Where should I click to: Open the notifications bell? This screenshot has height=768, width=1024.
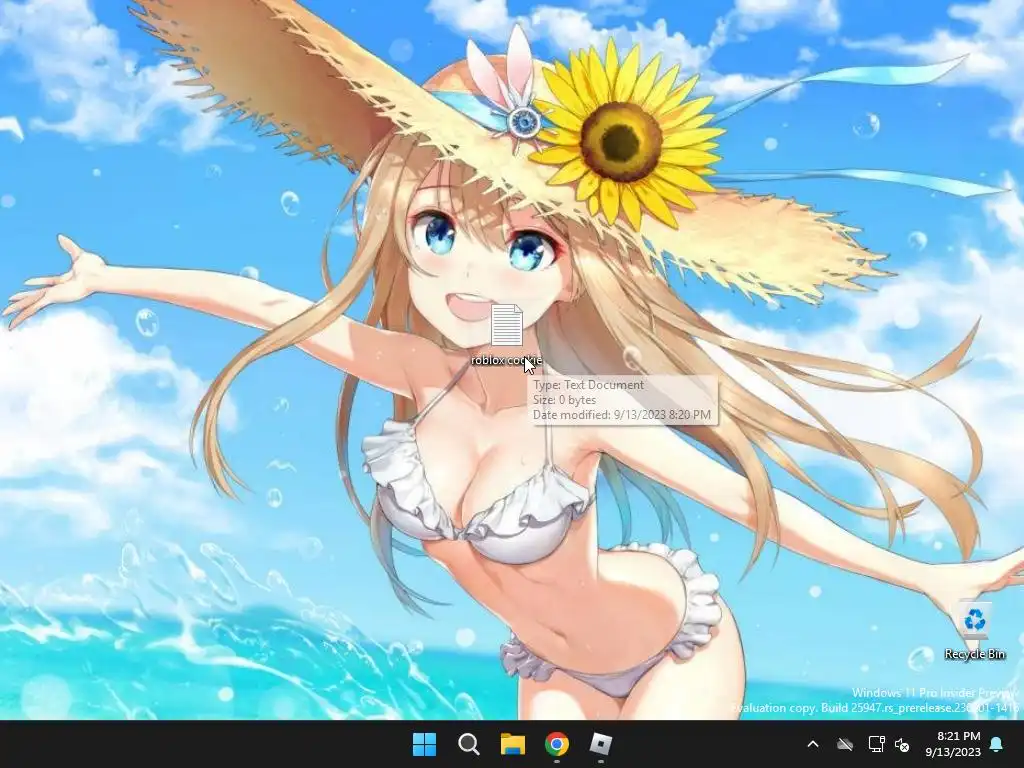point(997,744)
